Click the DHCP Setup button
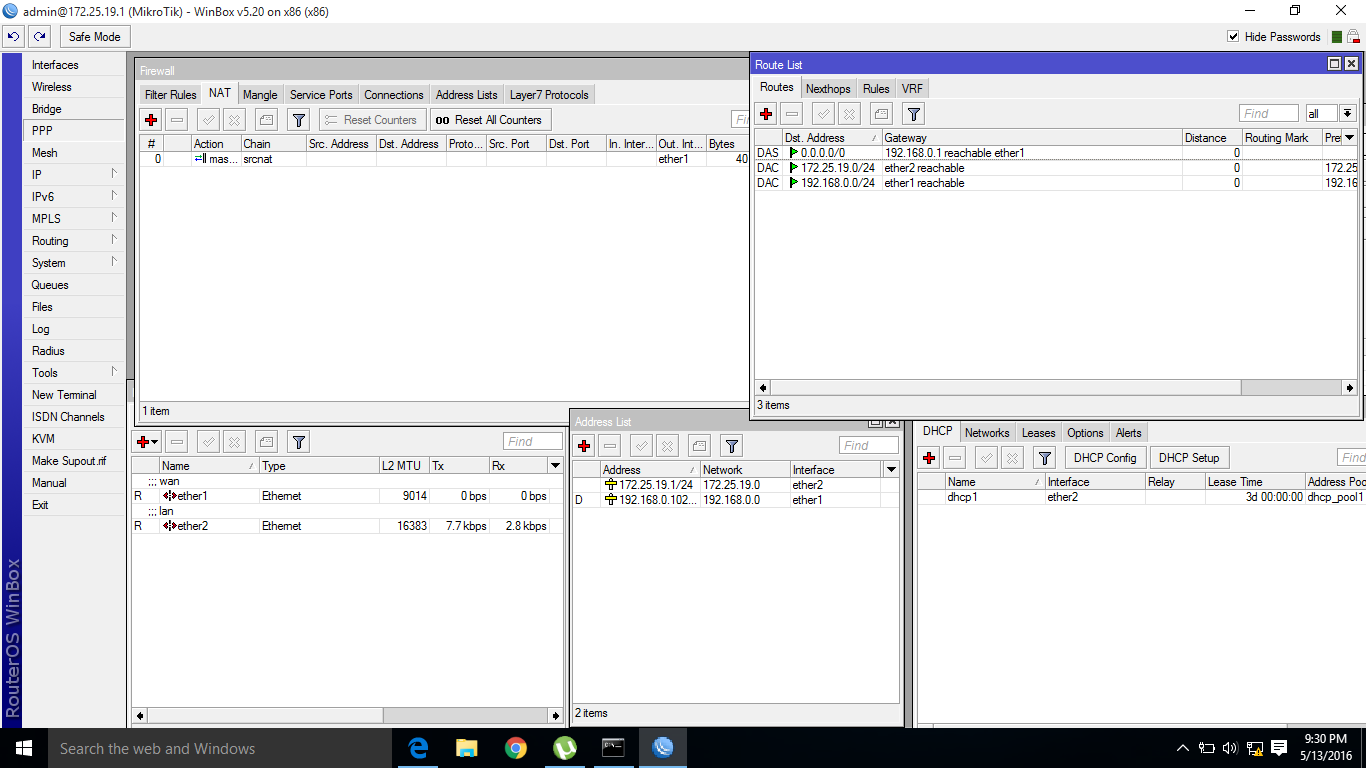This screenshot has height=768, width=1366. (1189, 458)
